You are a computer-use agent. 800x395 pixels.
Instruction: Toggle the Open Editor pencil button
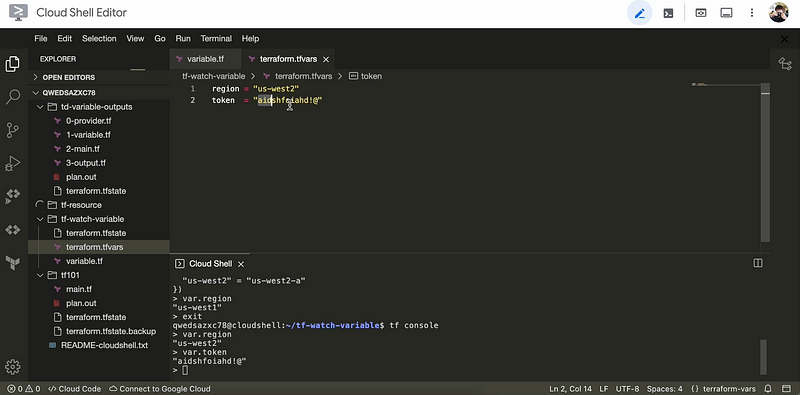639,13
